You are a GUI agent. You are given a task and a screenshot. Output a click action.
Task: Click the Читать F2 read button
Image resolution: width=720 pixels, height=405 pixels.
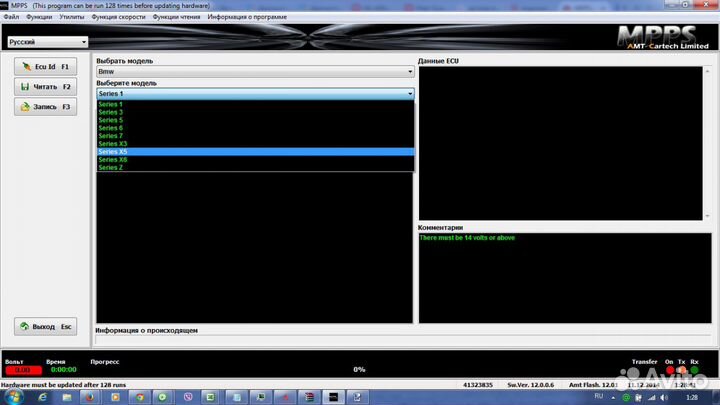[x=45, y=87]
